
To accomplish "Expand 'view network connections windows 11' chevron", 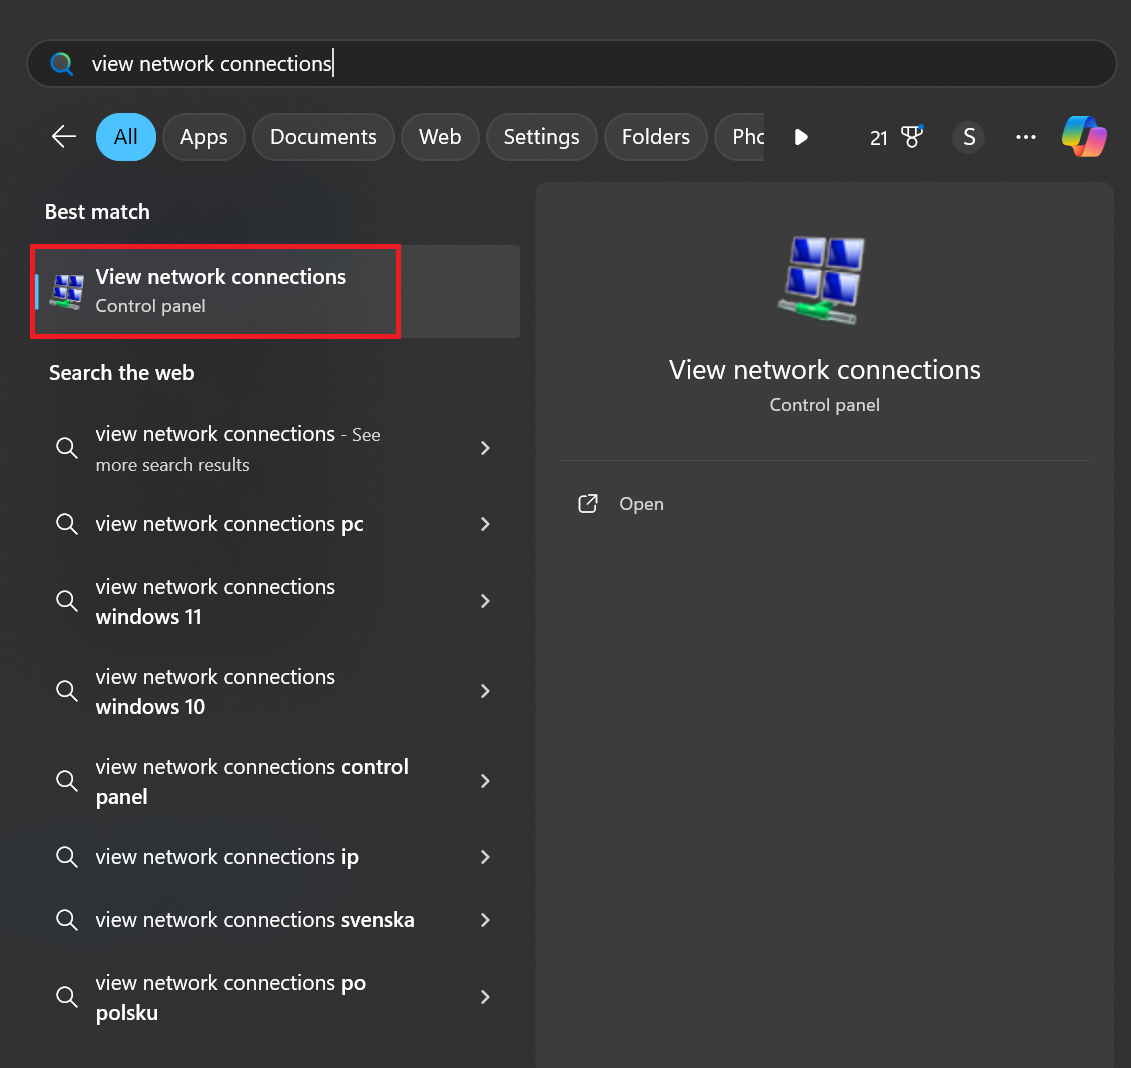I will coord(485,601).
